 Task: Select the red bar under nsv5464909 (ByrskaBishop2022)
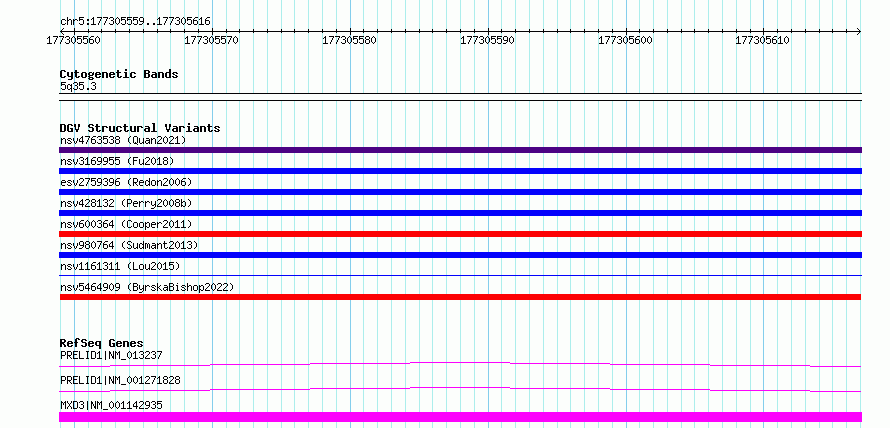tap(460, 297)
